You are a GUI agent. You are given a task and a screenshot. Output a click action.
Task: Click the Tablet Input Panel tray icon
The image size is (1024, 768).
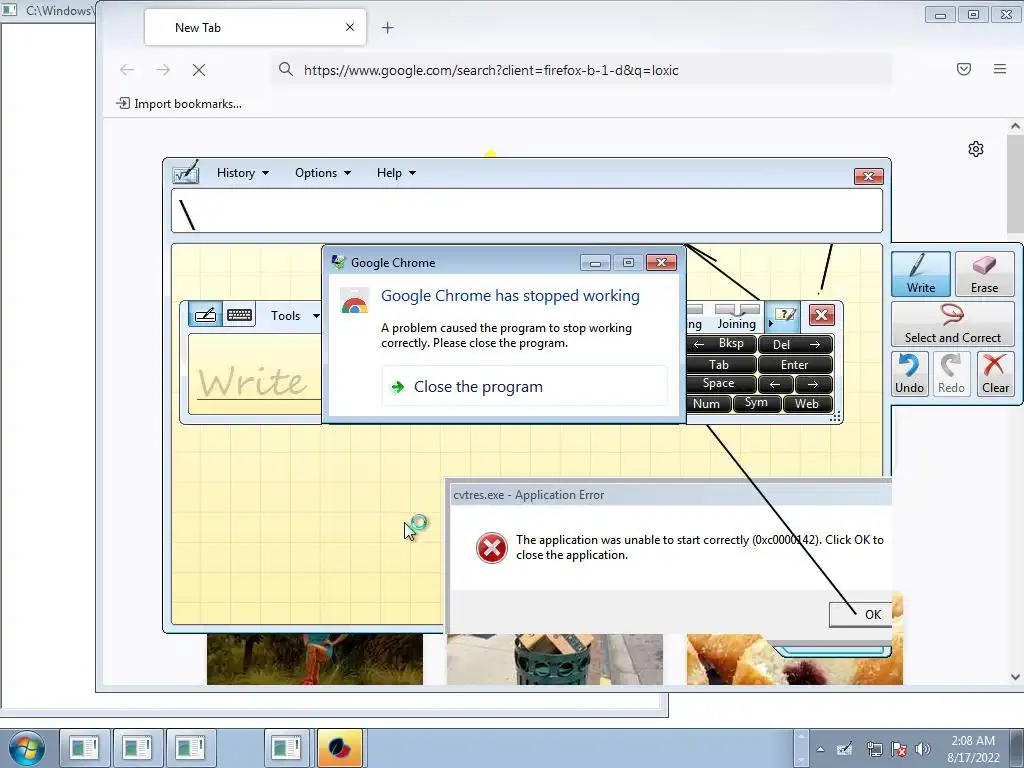tap(845, 749)
